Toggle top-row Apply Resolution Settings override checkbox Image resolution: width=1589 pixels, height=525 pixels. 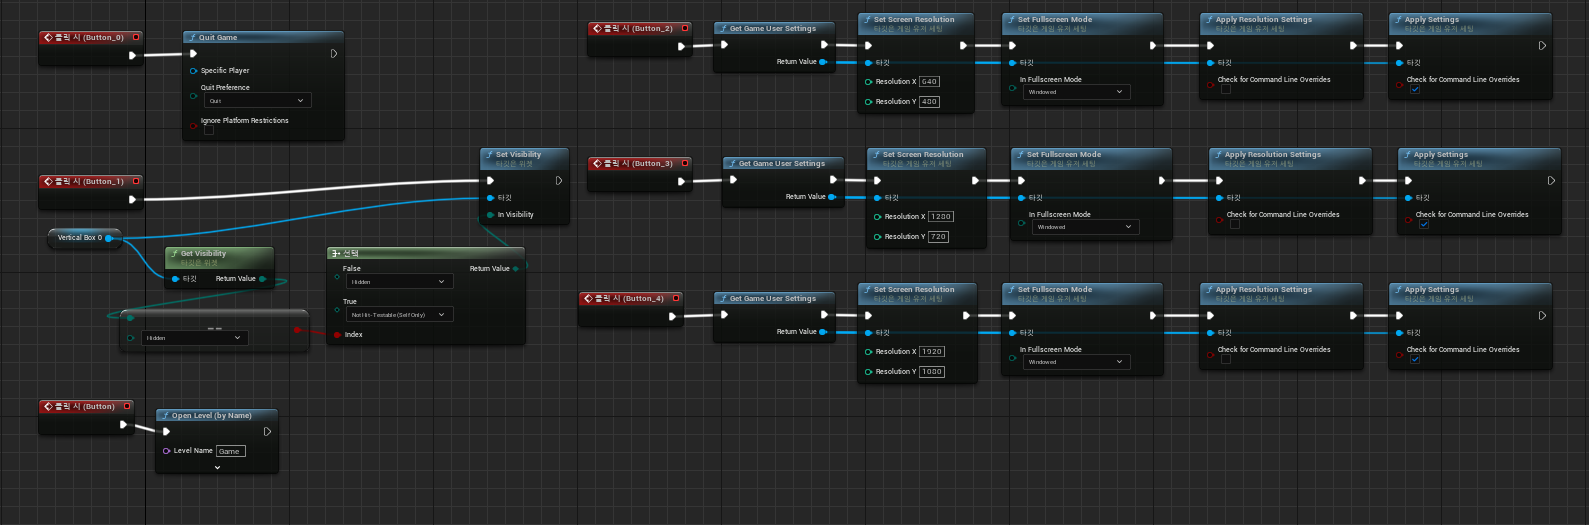click(x=1226, y=89)
